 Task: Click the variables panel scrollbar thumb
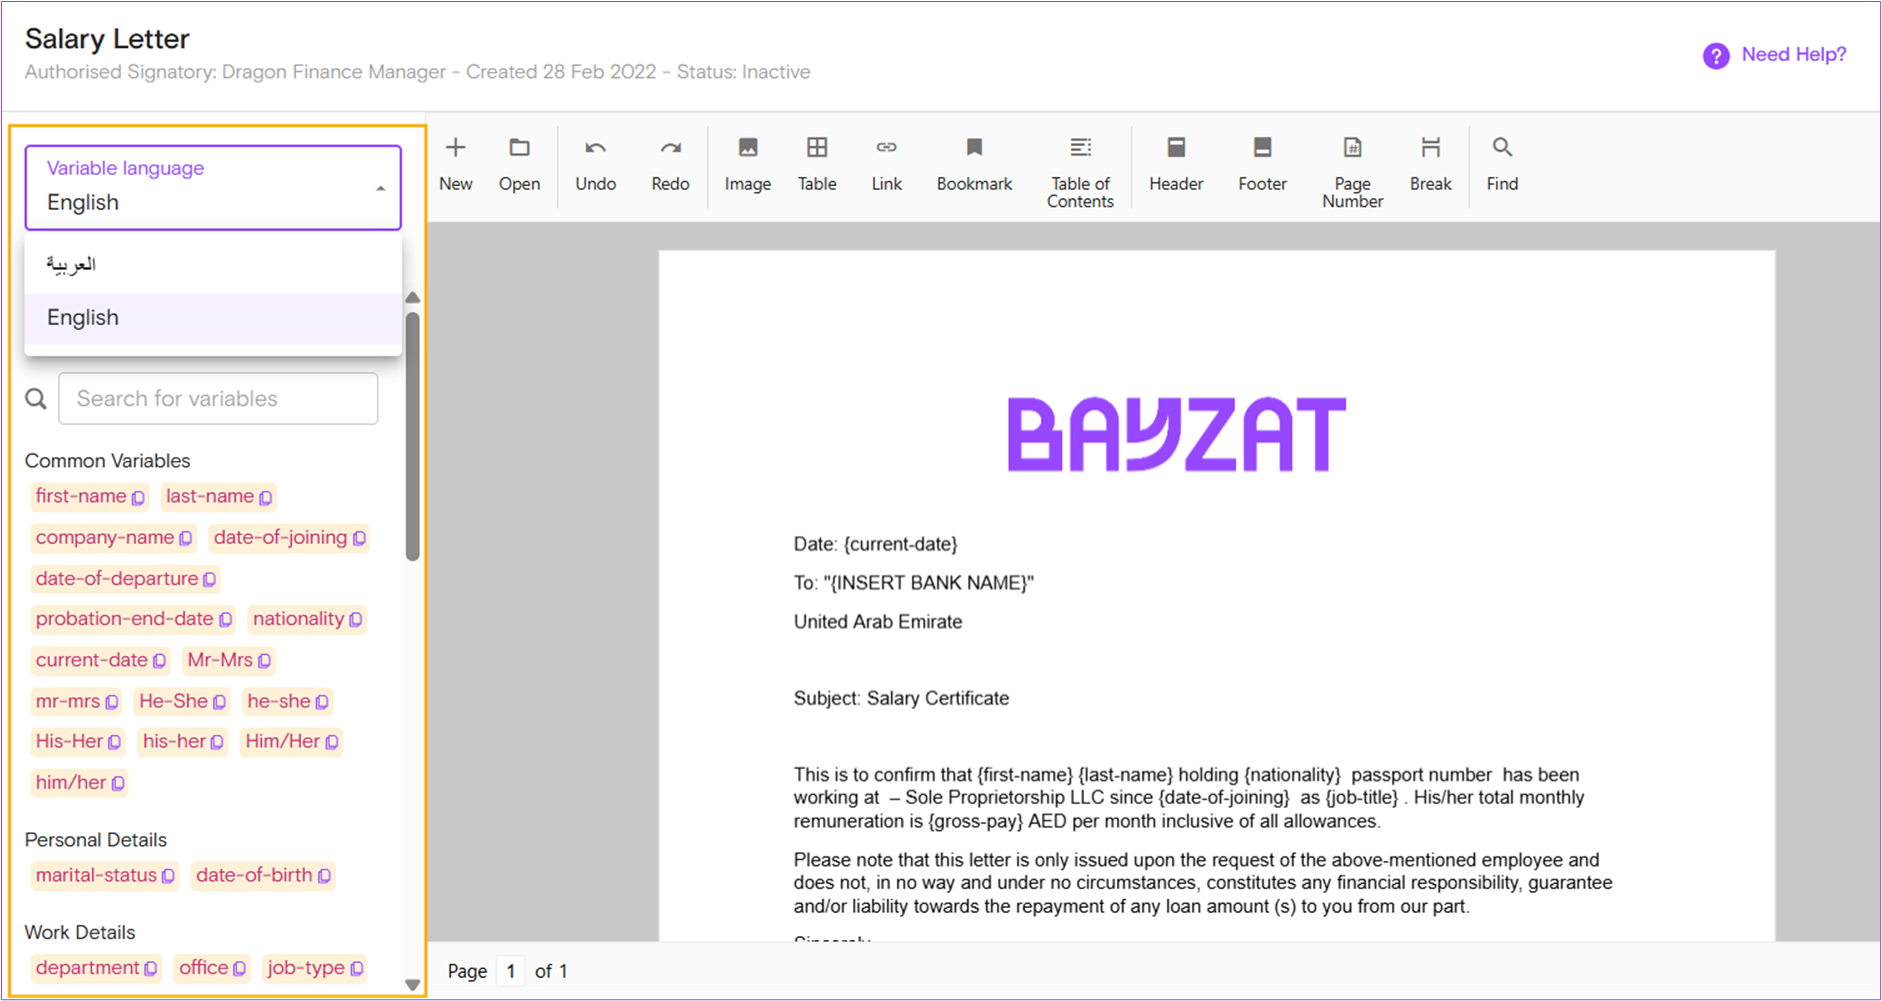[412, 437]
